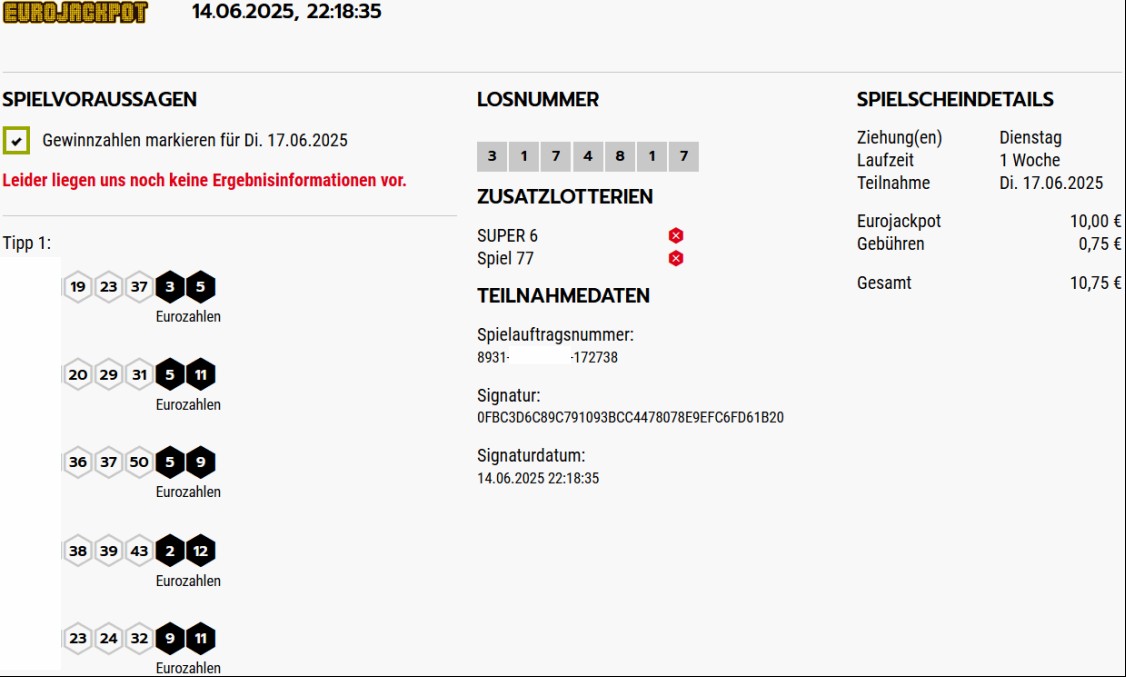The image size is (1126, 677).
Task: Click the Ziehung(en) value Dienstag
Action: click(x=1030, y=137)
